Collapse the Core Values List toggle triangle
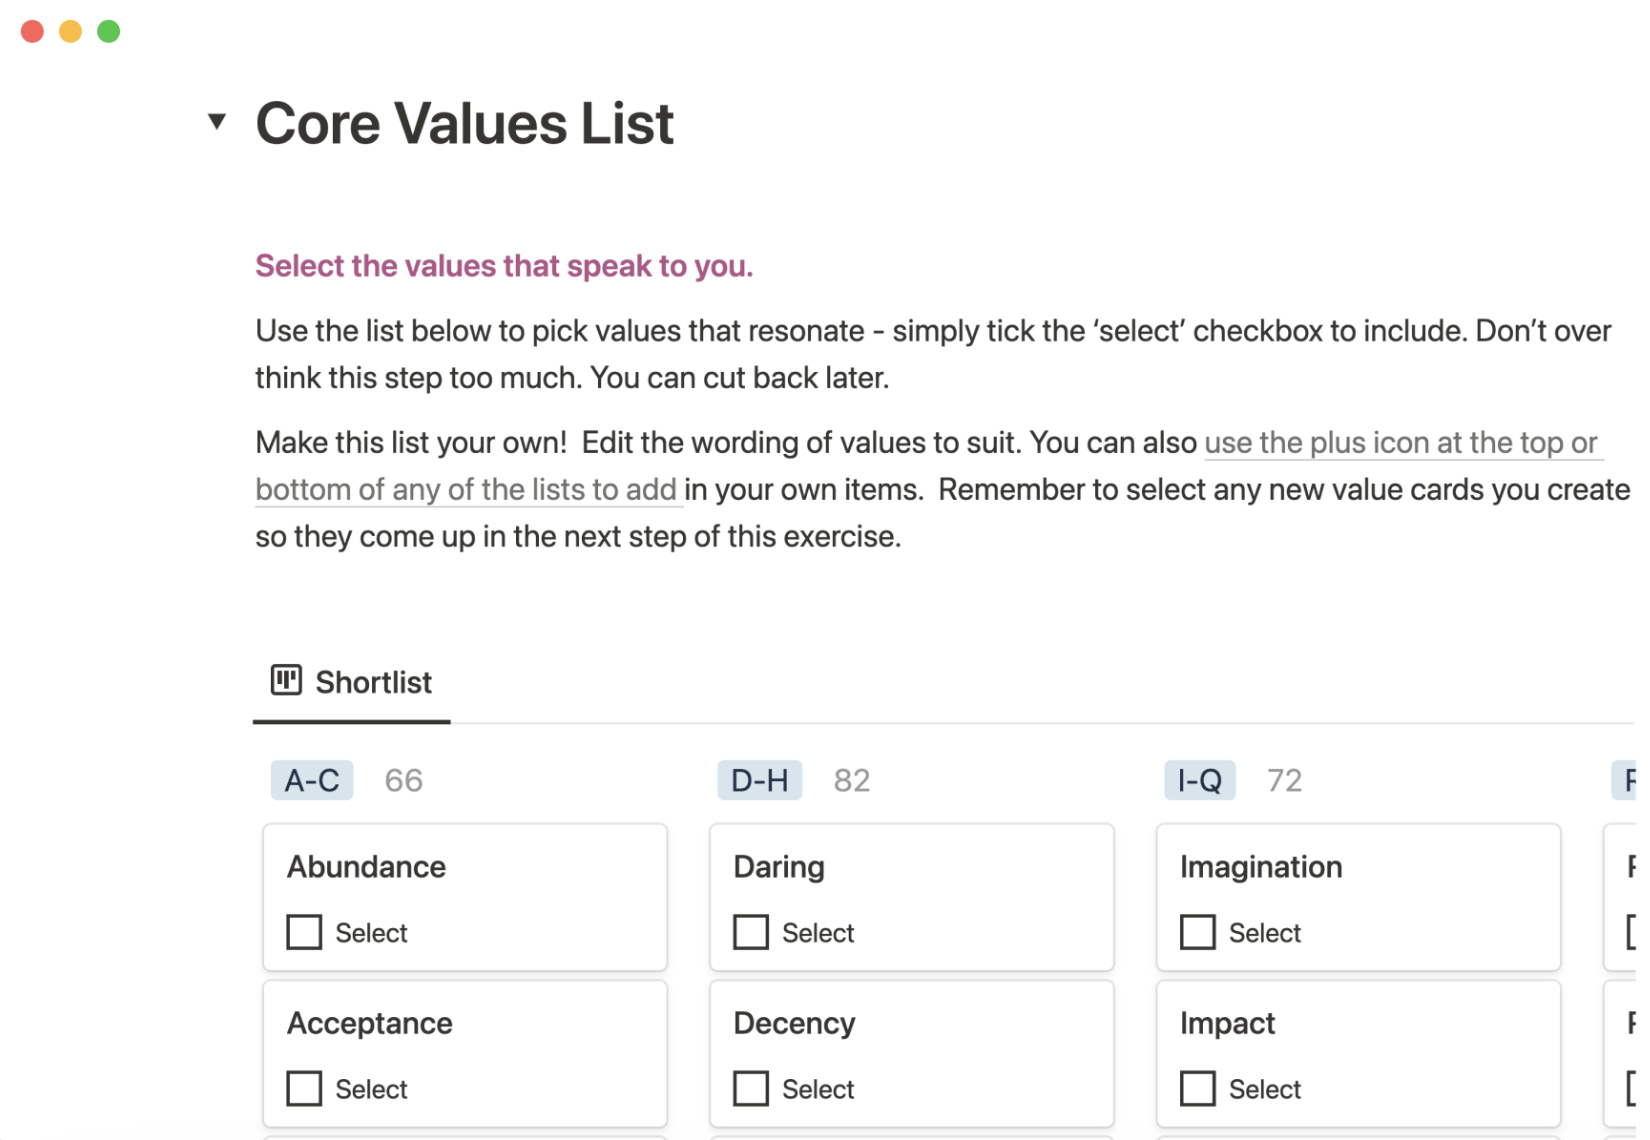 217,122
